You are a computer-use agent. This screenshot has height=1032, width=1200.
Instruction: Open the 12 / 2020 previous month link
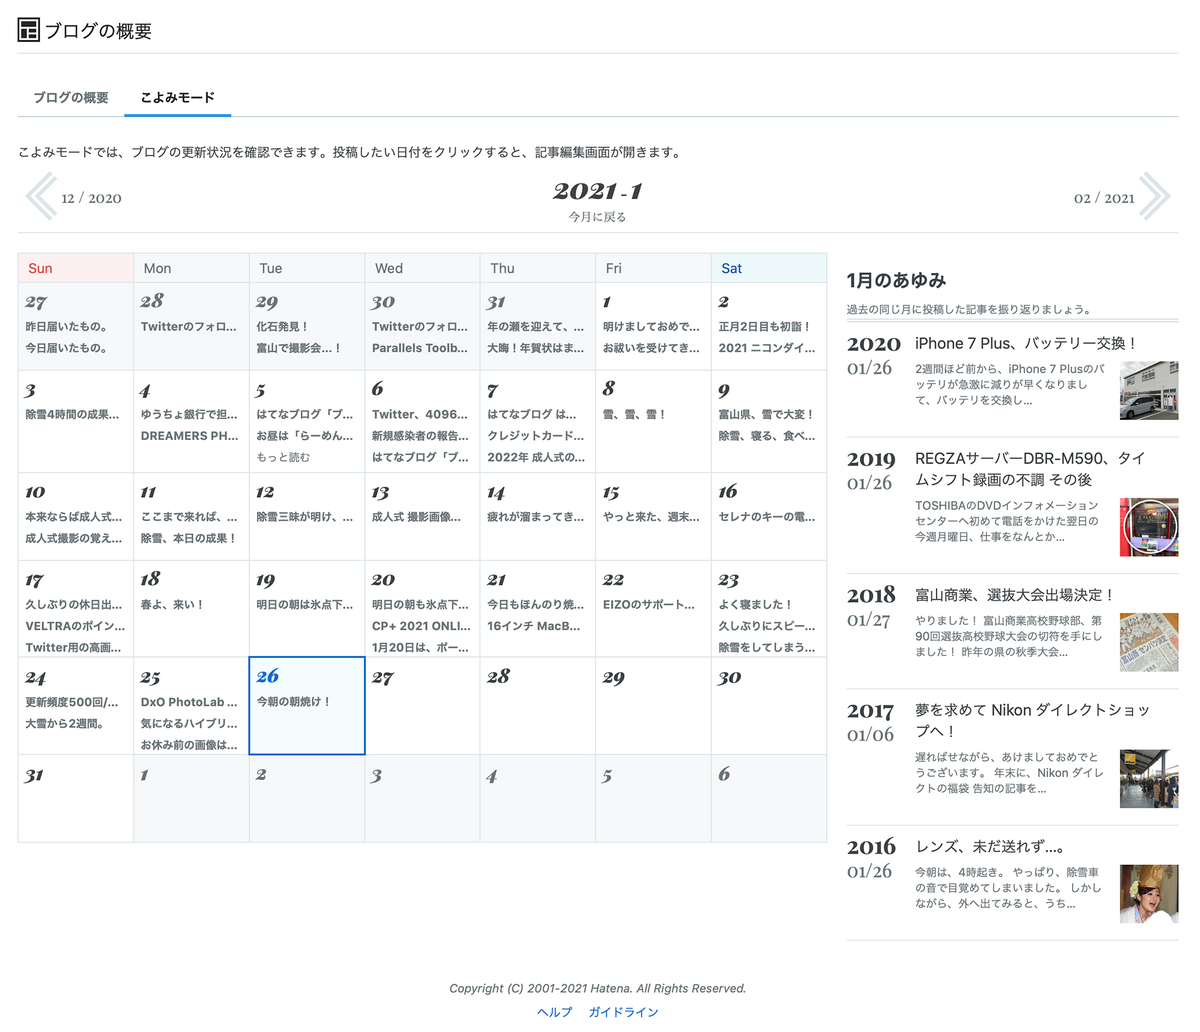pos(91,198)
